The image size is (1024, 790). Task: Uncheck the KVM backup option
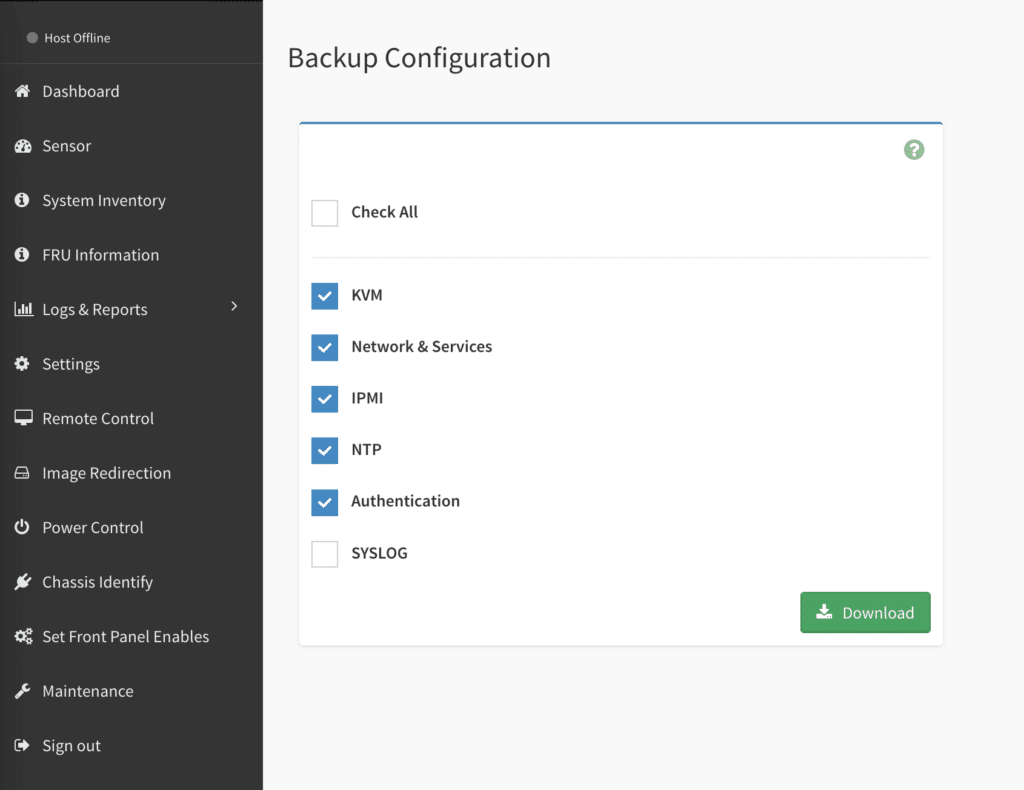[324, 295]
